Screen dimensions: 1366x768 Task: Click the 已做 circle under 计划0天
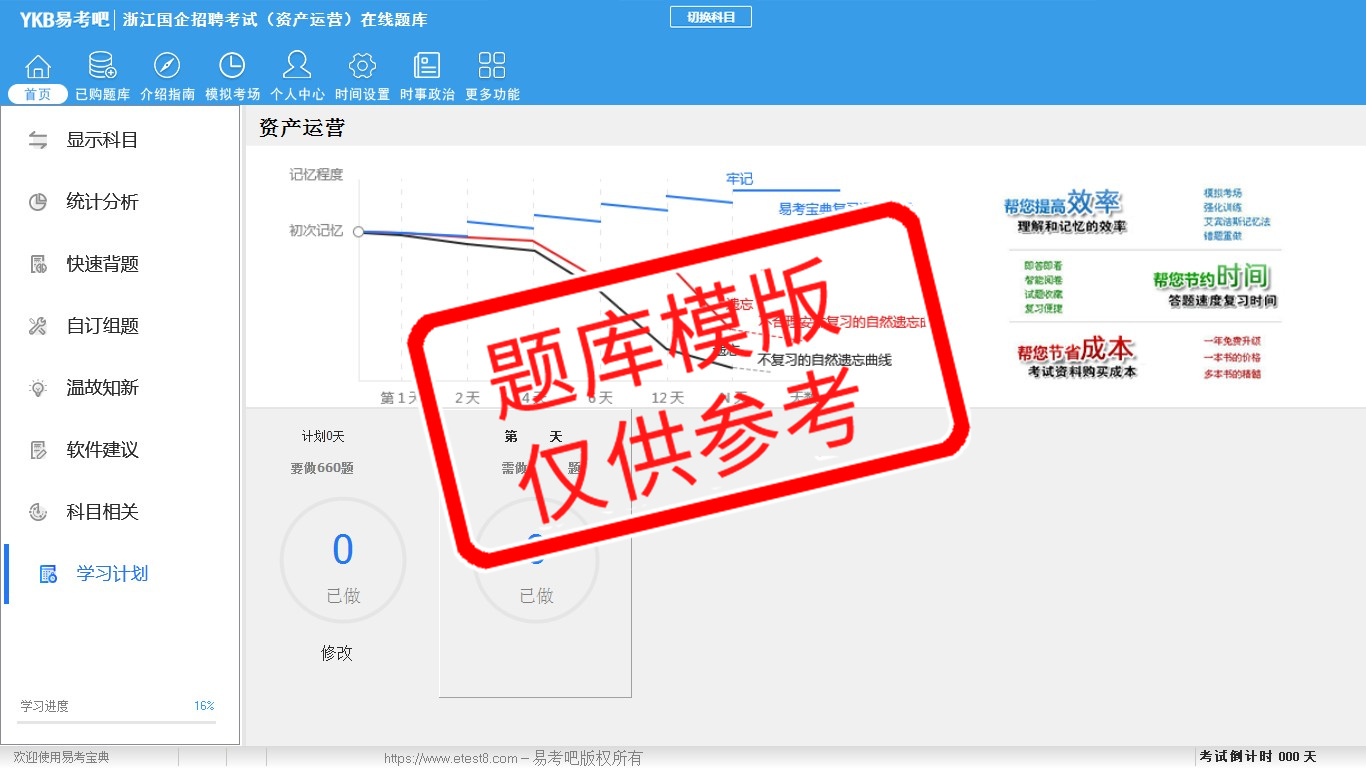(x=343, y=561)
